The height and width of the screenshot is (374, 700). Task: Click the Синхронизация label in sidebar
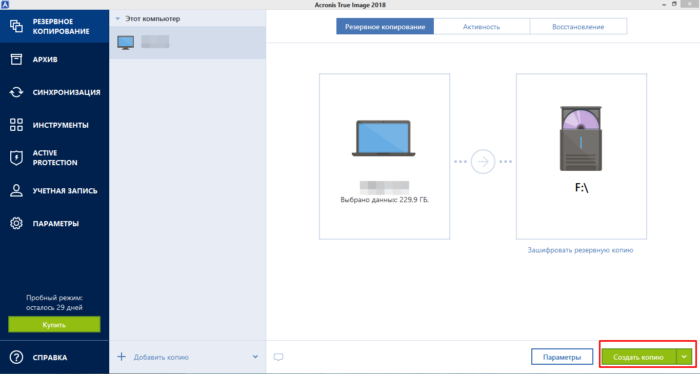[67, 92]
